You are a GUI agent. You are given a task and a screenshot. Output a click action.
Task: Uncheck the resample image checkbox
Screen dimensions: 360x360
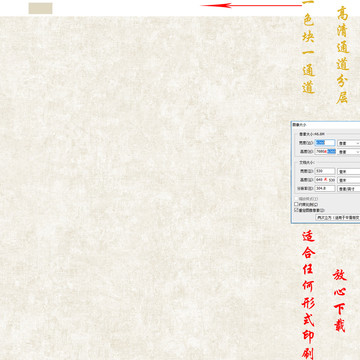click(296, 210)
